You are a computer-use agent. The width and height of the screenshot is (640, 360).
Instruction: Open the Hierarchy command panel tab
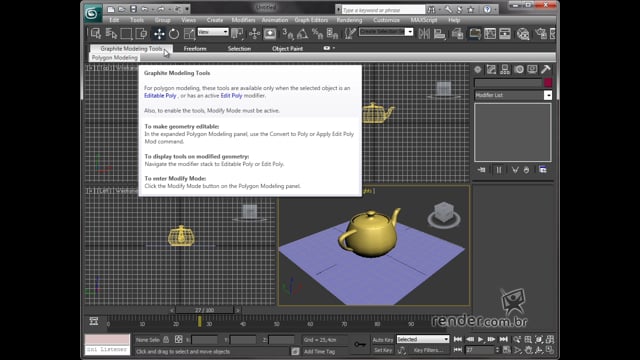505,70
